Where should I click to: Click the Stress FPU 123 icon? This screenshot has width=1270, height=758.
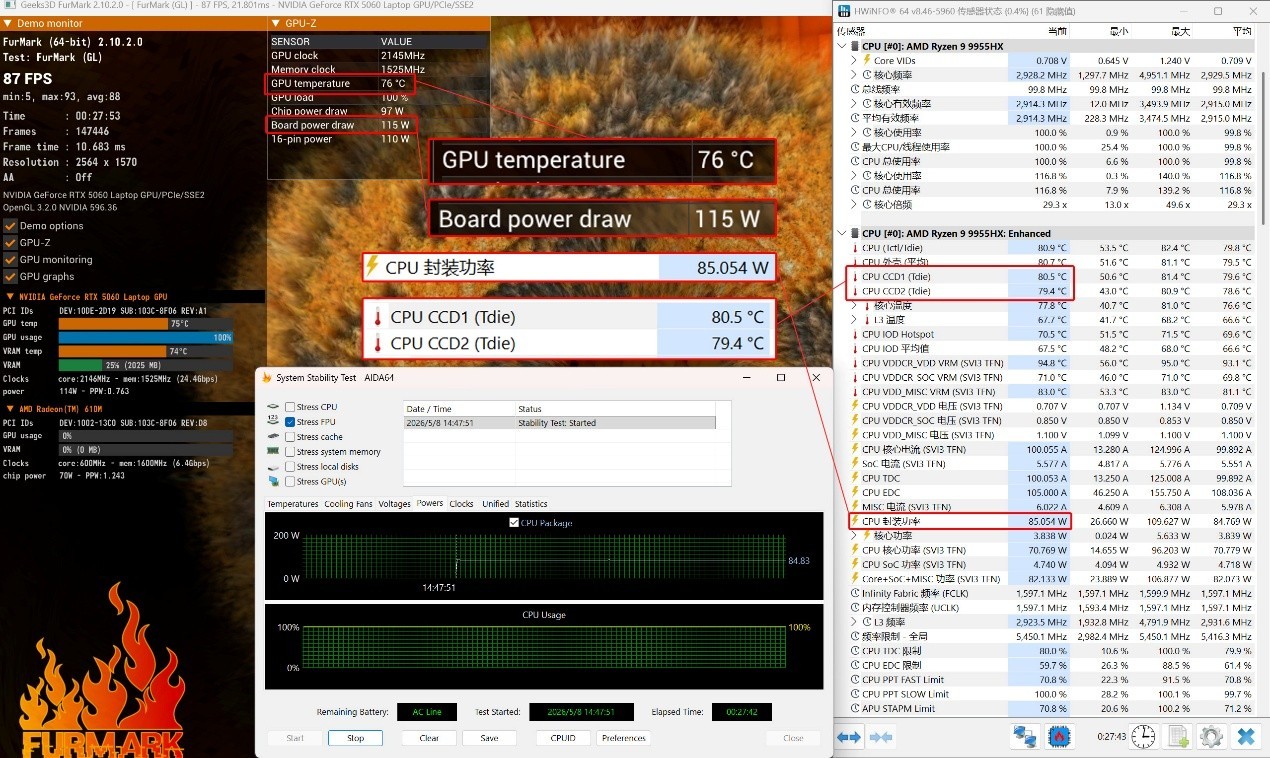coord(273,422)
